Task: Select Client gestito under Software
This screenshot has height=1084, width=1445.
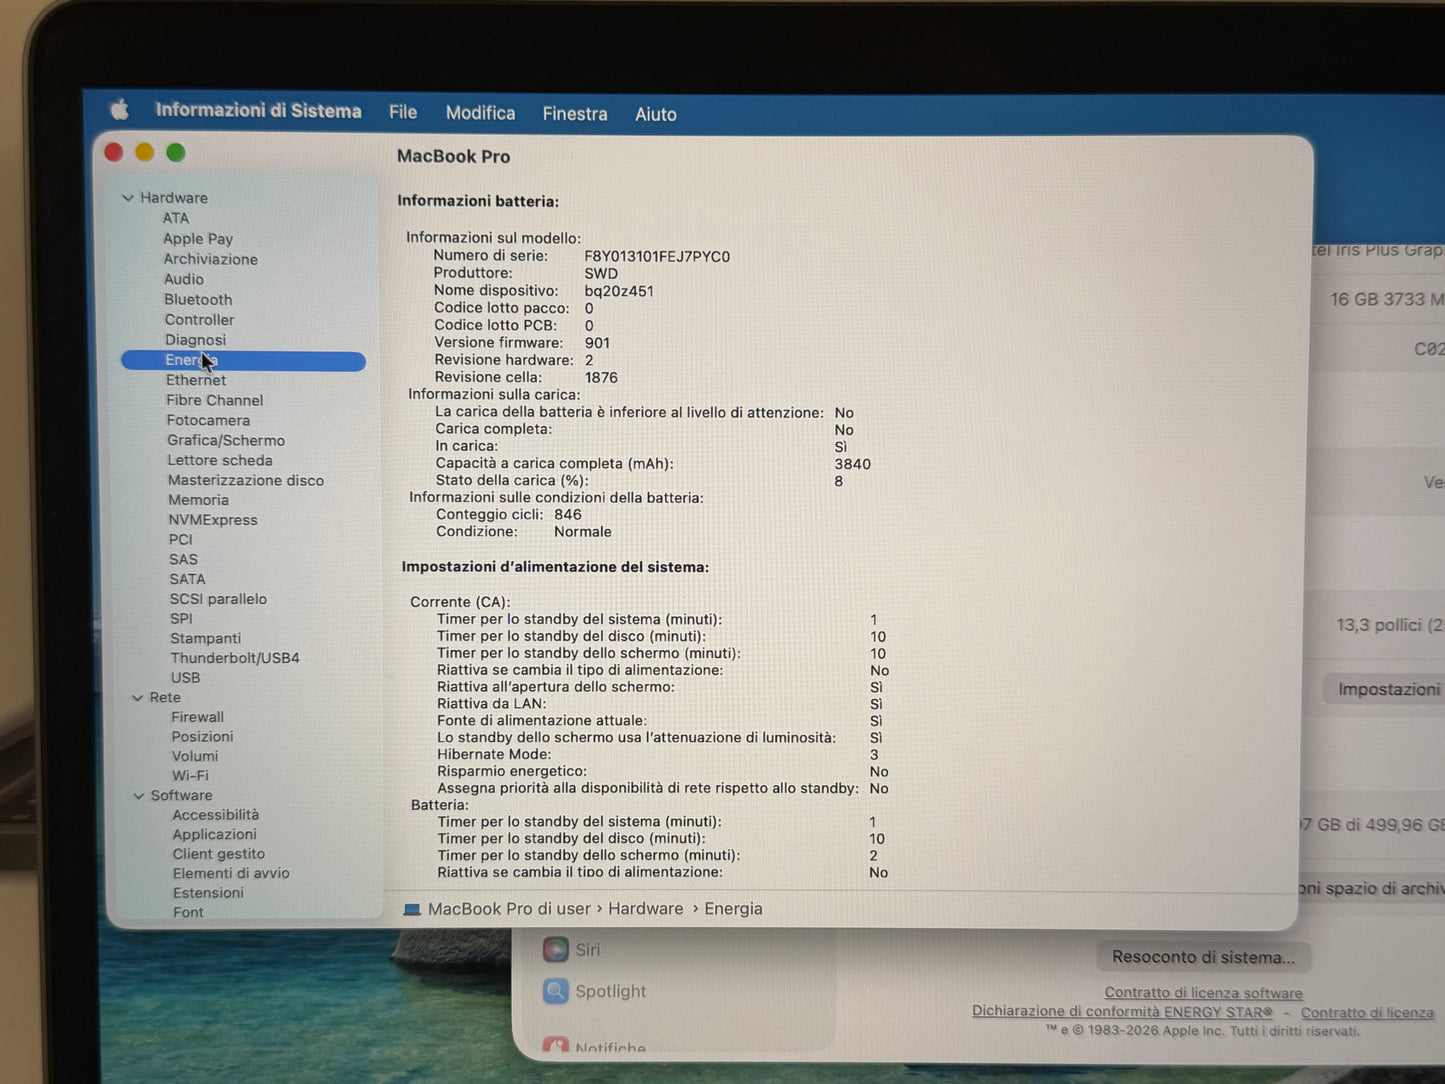Action: [218, 854]
